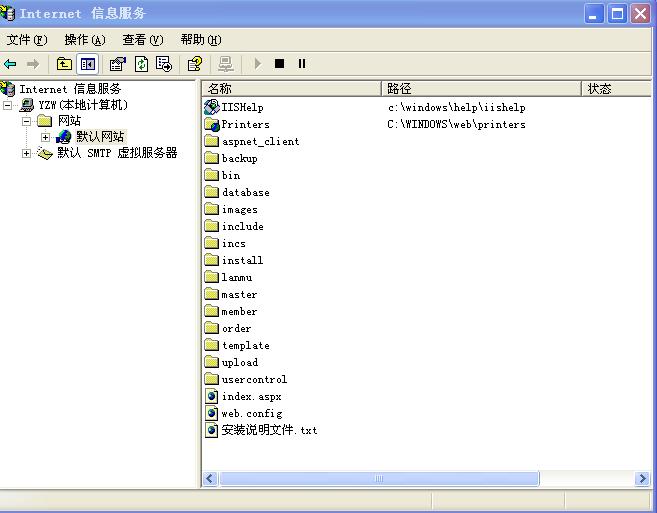The image size is (657, 513).
Task: Click the Help toolbar icon
Action: (x=196, y=64)
